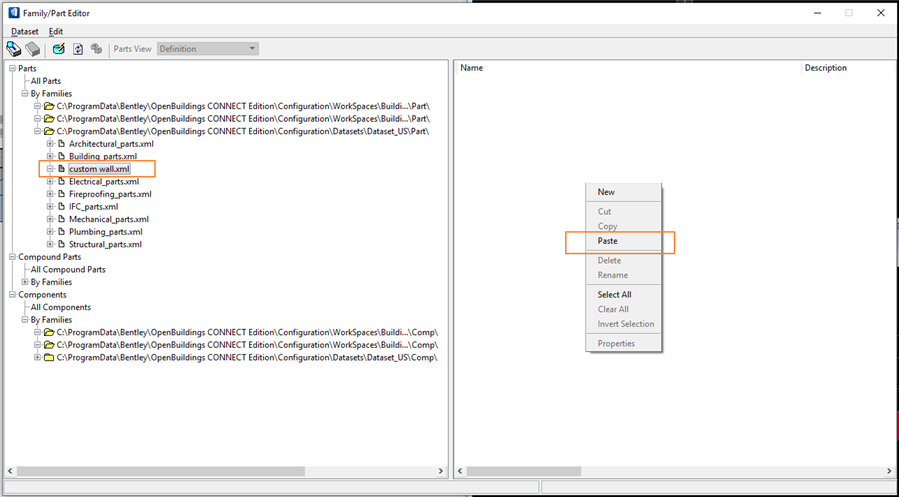Click the Dataset_US\Part\ open folder icon

[49, 131]
